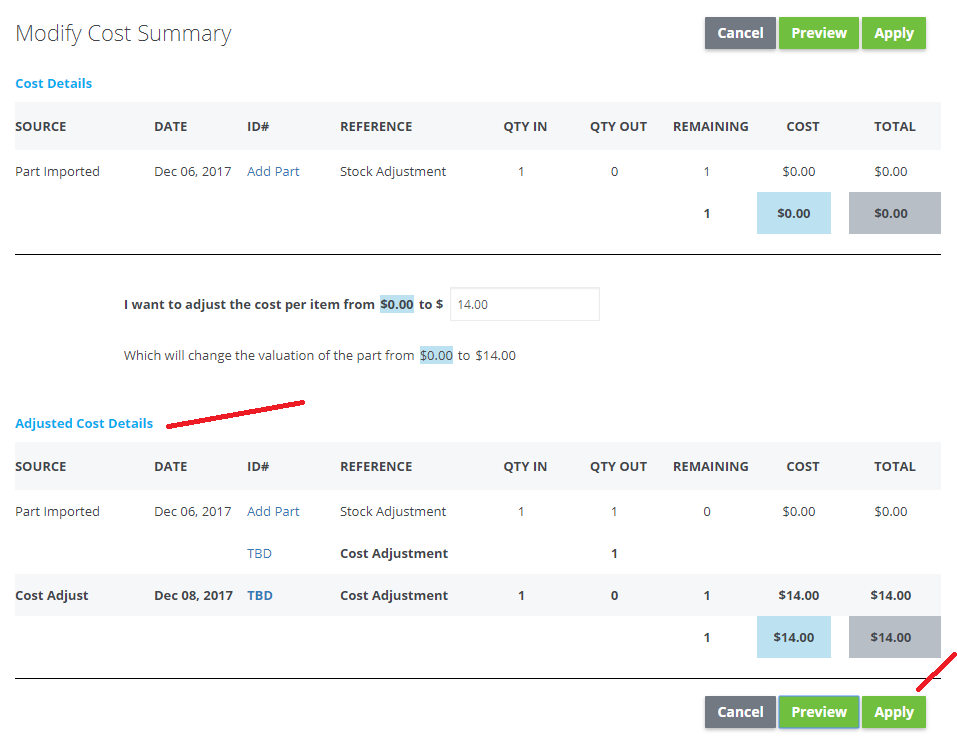Click $14.00 valuation text in sentence
This screenshot has width=957, height=737.
coord(496,355)
